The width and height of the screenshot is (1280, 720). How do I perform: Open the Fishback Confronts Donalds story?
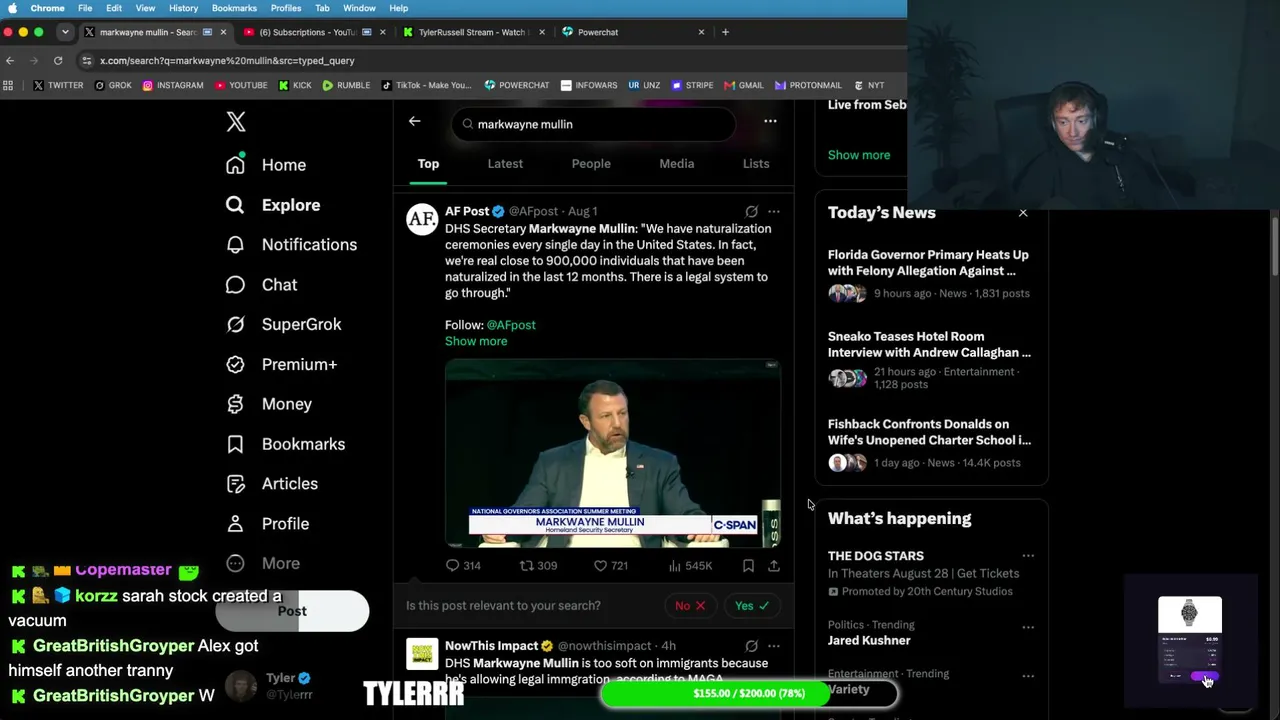click(932, 443)
